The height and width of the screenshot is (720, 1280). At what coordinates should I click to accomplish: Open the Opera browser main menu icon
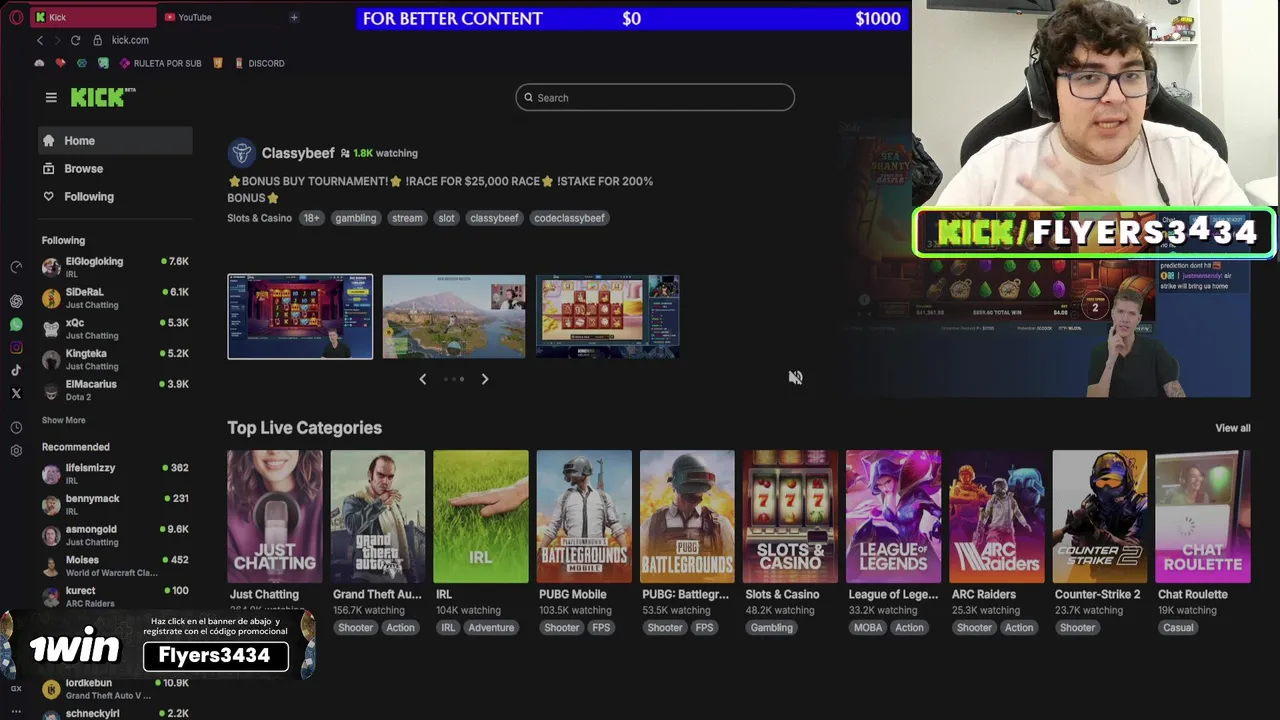point(15,17)
